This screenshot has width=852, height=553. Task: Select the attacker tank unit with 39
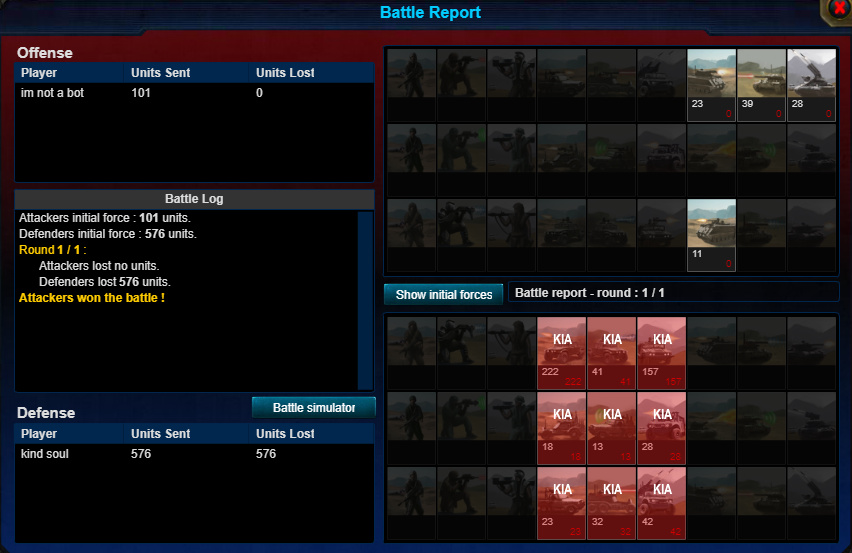761,85
